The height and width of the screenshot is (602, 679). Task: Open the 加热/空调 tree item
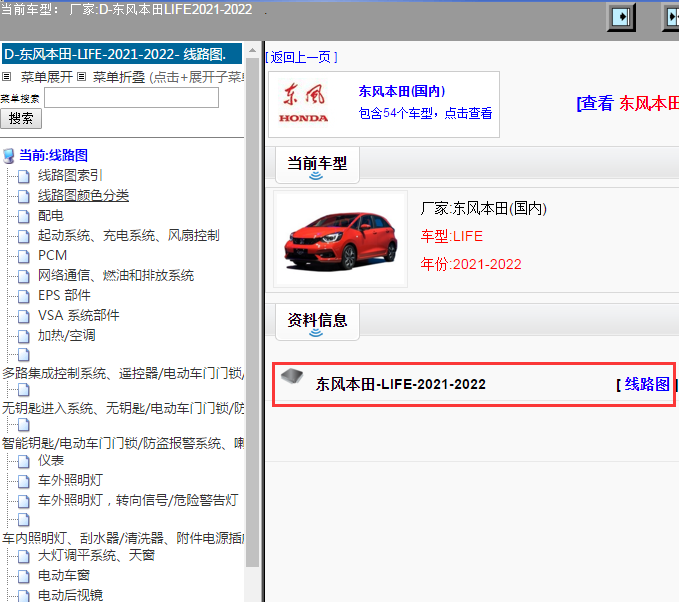click(66, 335)
